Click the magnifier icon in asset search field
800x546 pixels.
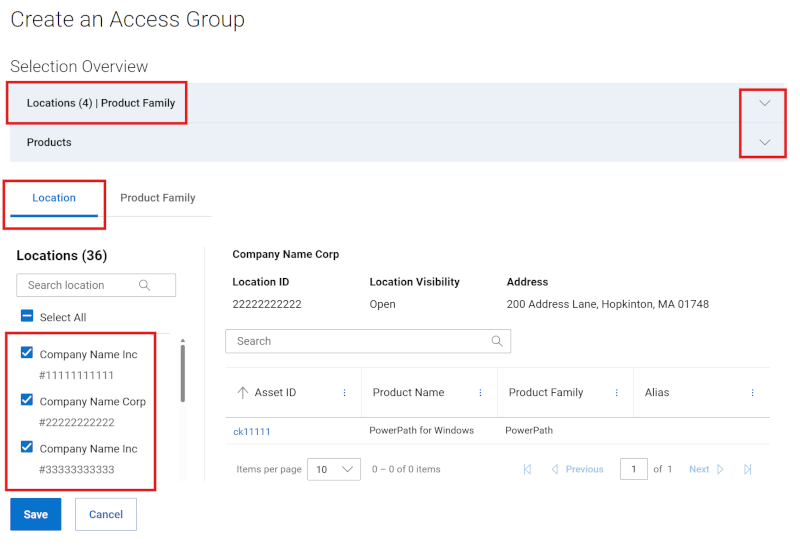(x=497, y=341)
